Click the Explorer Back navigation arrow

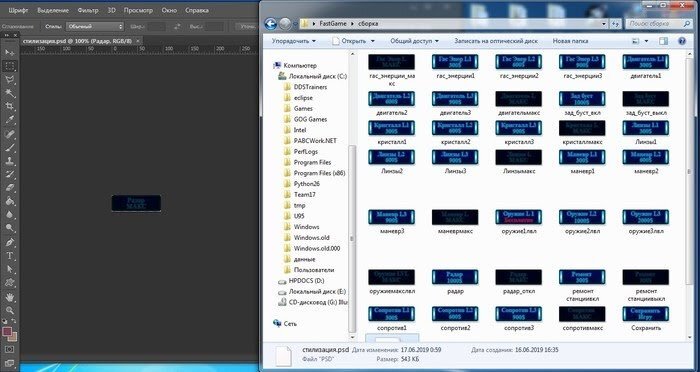point(271,24)
